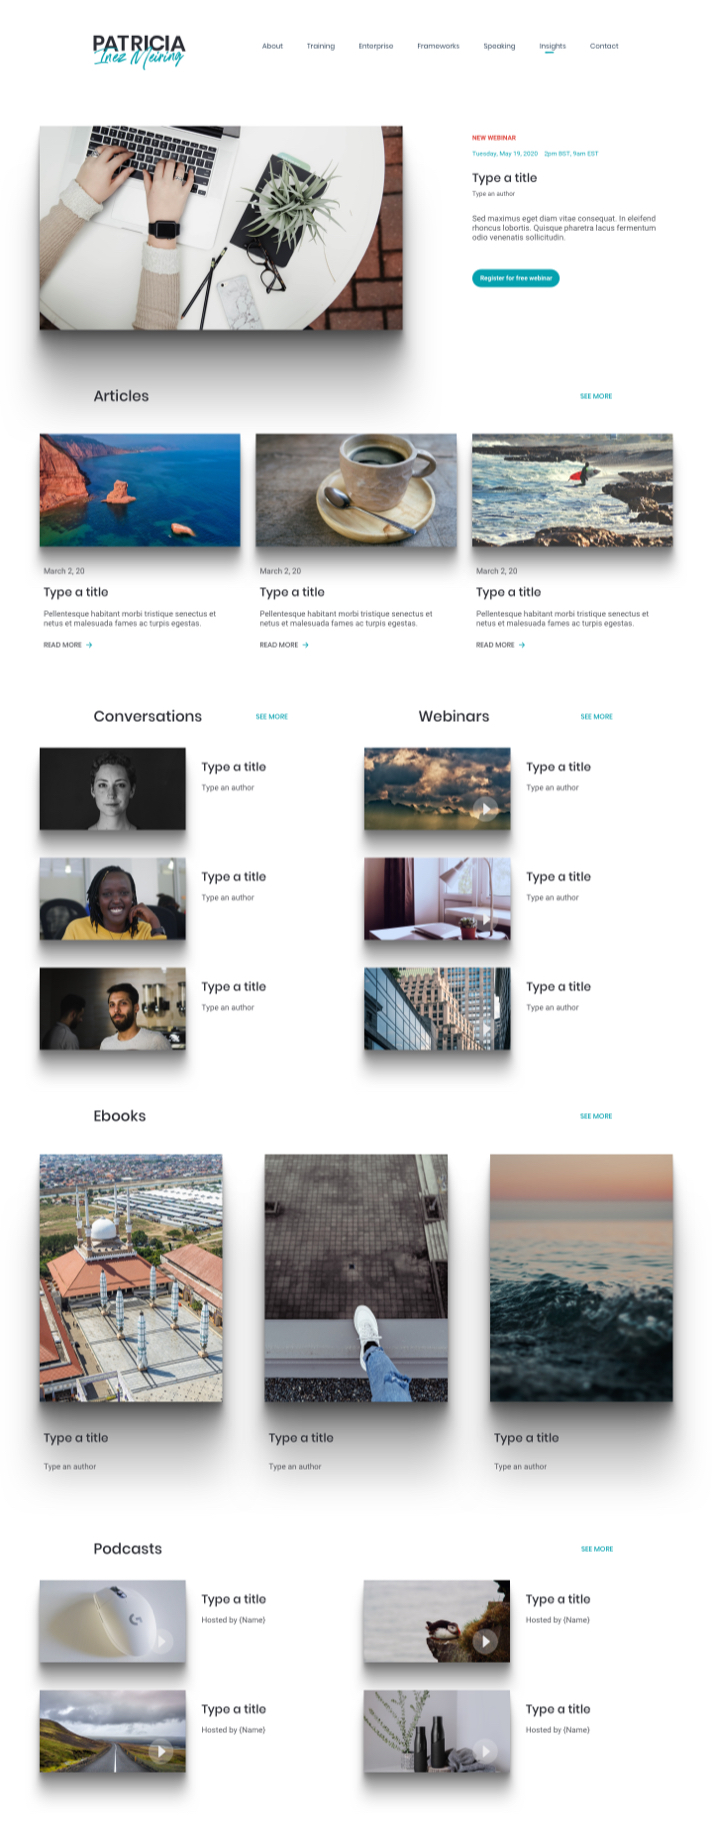Open the About menu item
Screen dimensions: 720x1826
coord(272,46)
